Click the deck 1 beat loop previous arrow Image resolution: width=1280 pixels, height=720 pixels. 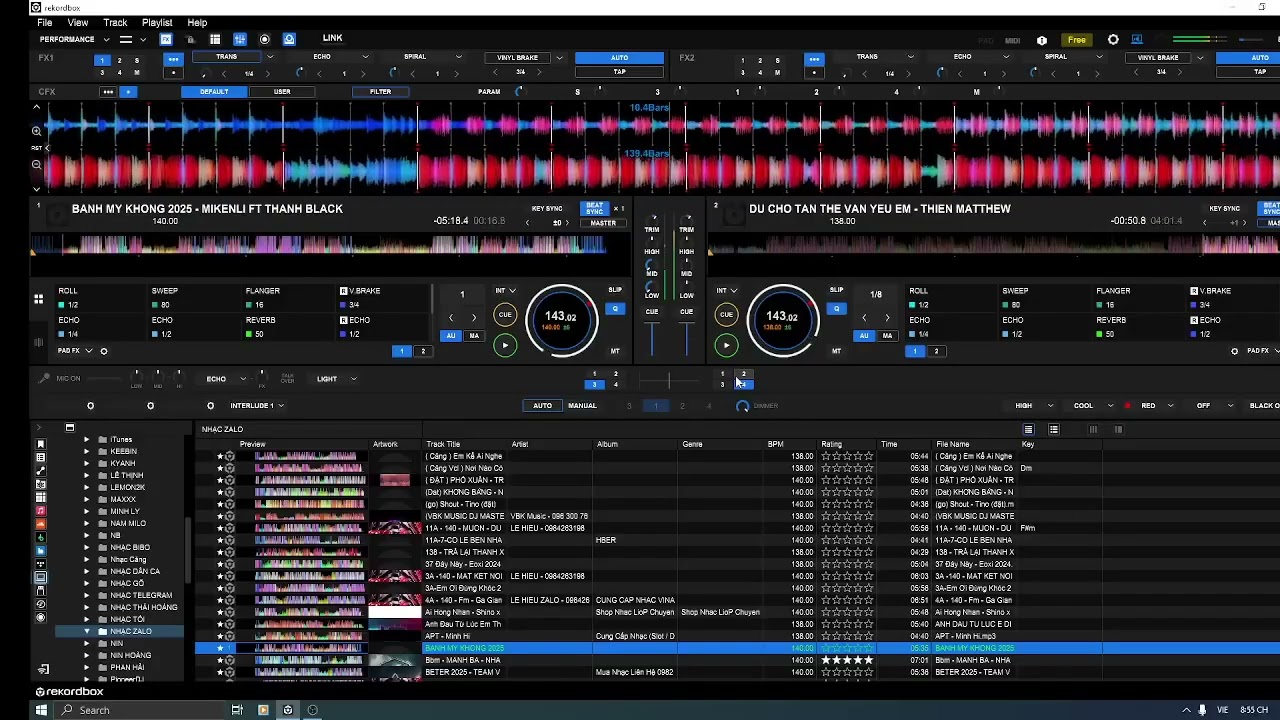(x=451, y=318)
